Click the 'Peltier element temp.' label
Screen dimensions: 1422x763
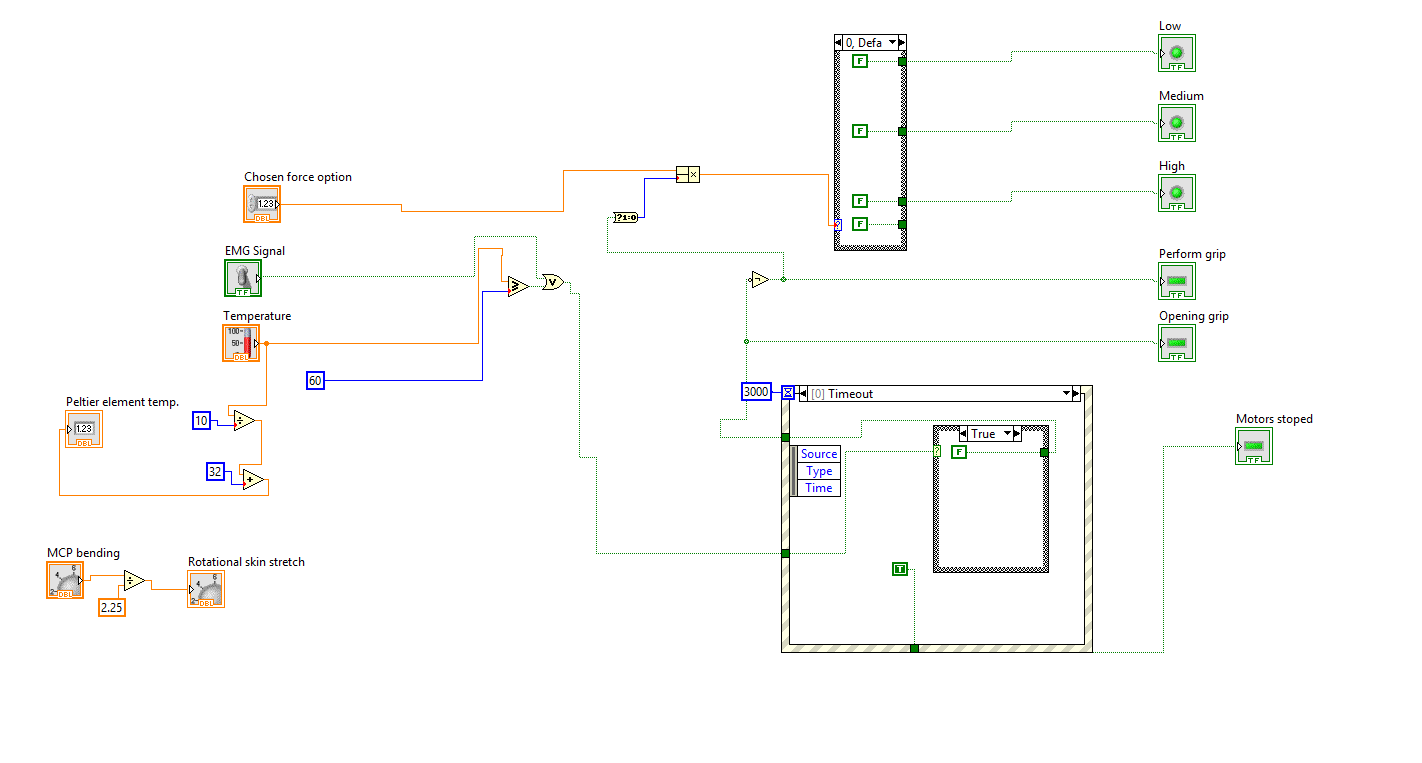[x=123, y=402]
